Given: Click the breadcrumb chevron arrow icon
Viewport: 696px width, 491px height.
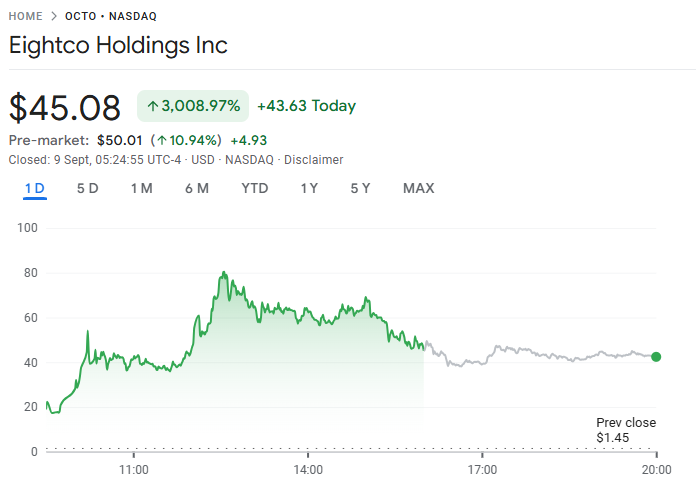Looking at the screenshot, I should pos(54,16).
